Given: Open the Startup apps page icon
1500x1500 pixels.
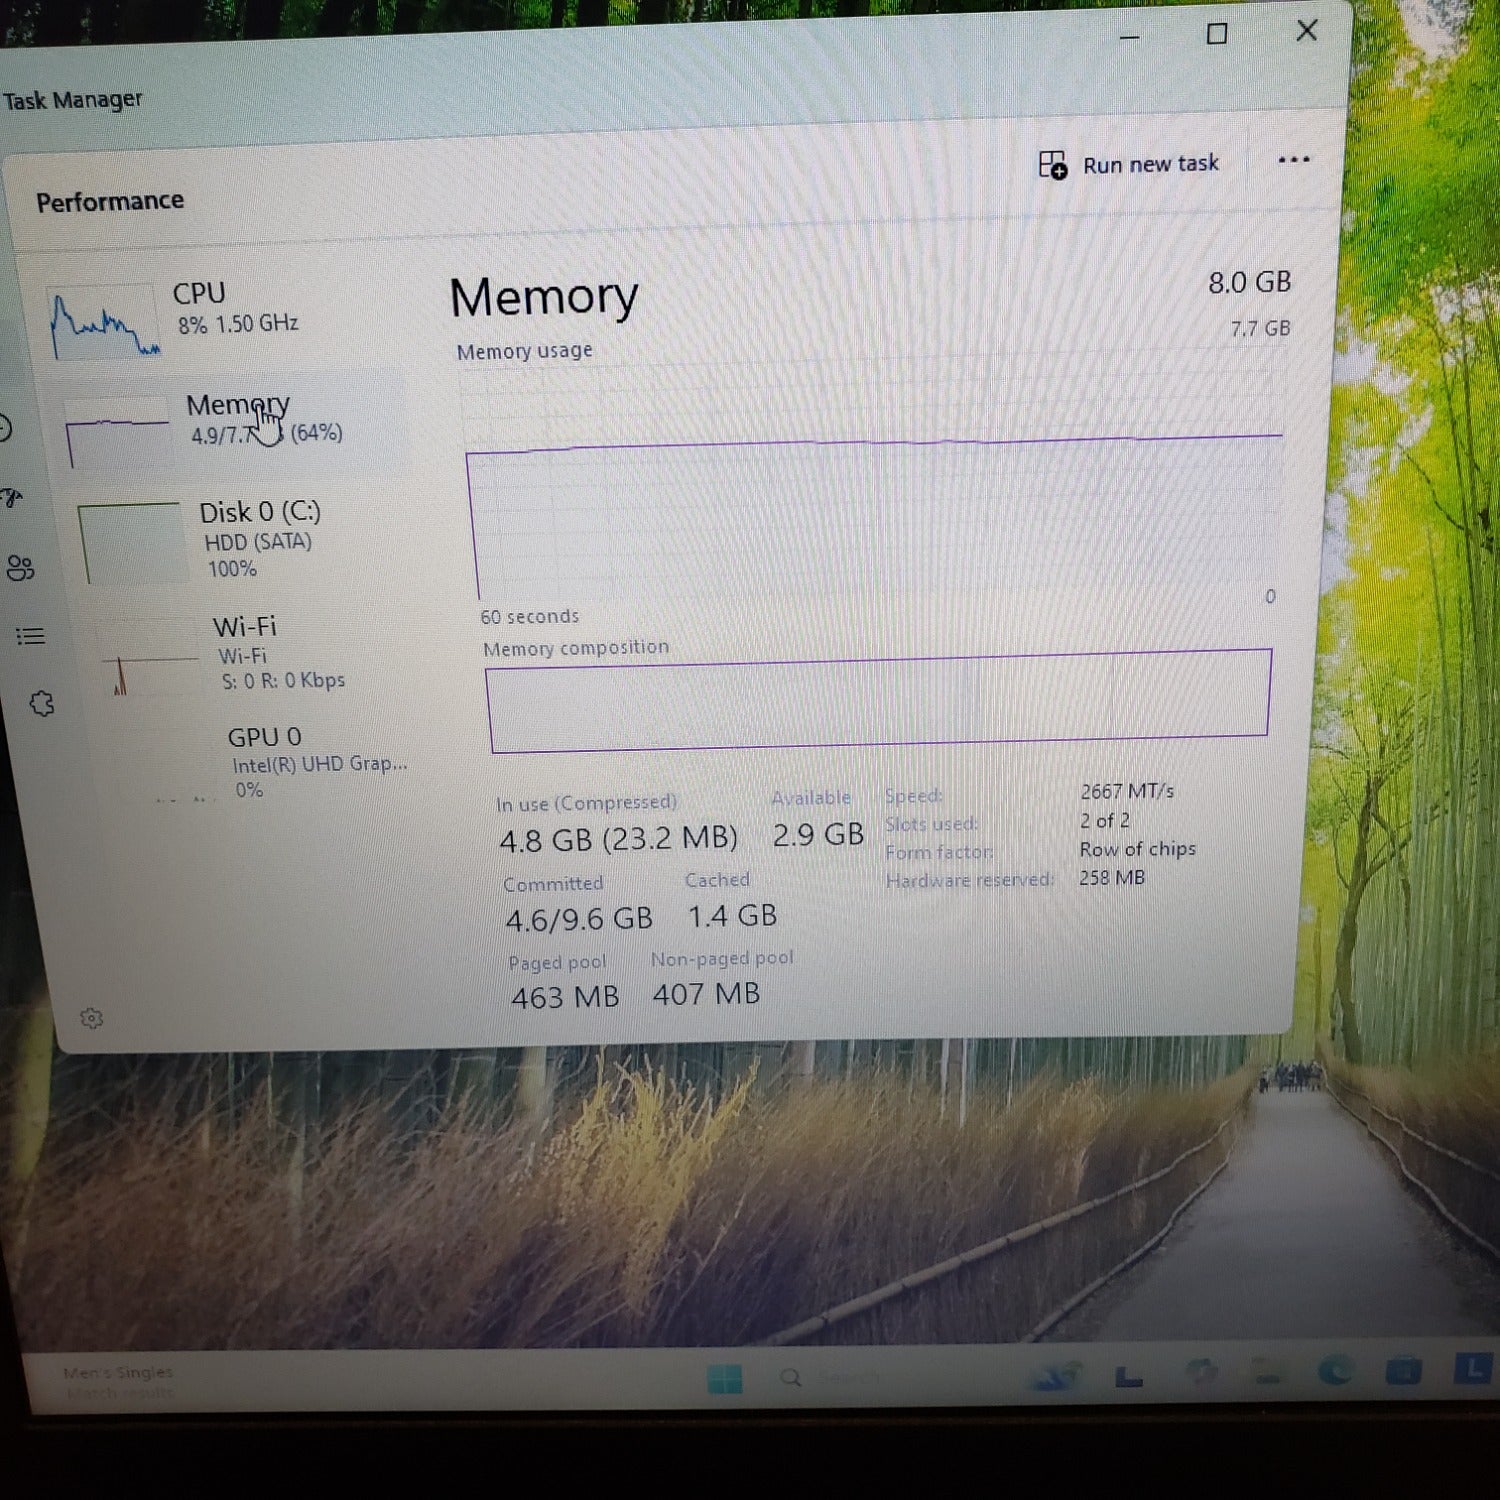Looking at the screenshot, I should pyautogui.click(x=10, y=497).
